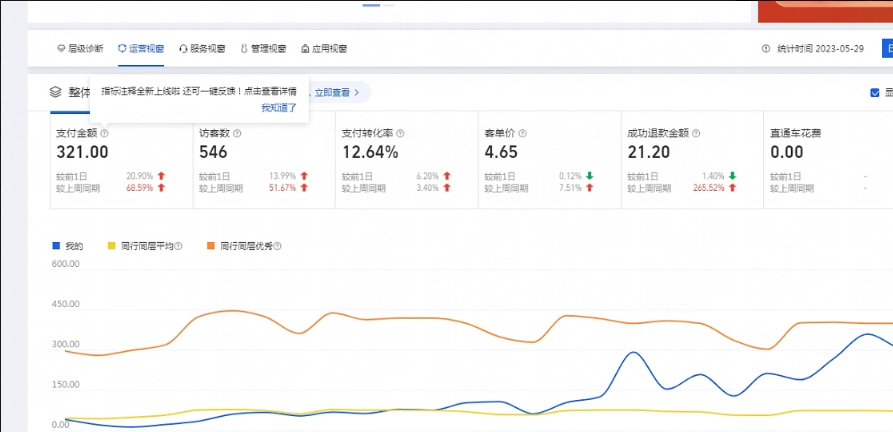Click the clock icon beside 统计时间
893x432 pixels.
pos(766,48)
